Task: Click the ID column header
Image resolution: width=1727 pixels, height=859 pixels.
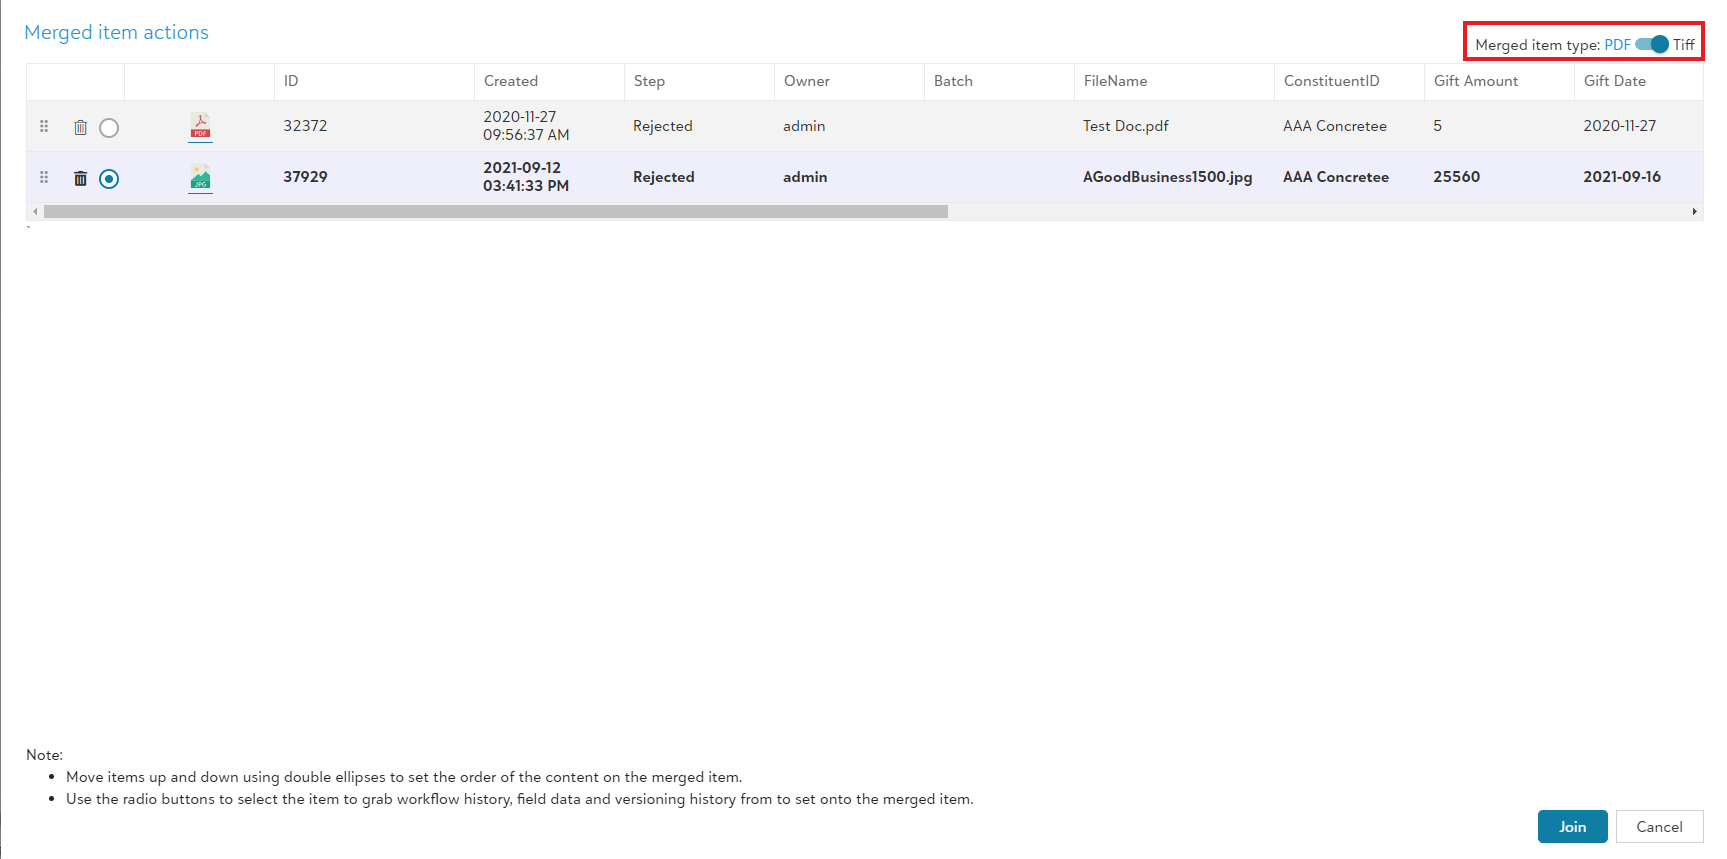Action: click(x=291, y=81)
